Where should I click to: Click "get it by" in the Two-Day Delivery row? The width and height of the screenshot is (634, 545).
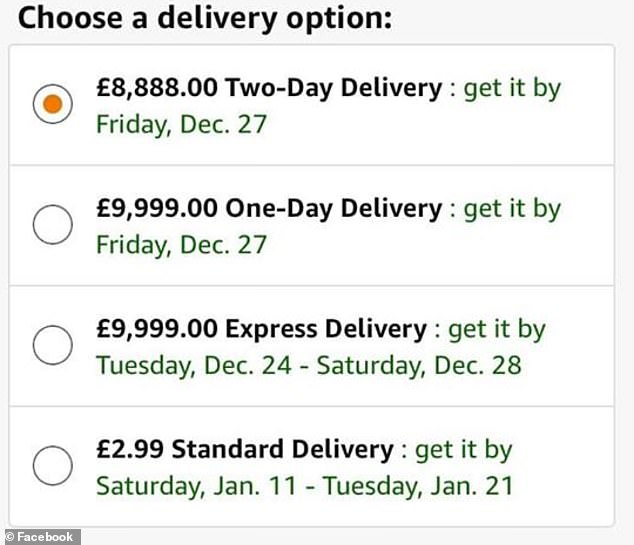click(x=511, y=88)
